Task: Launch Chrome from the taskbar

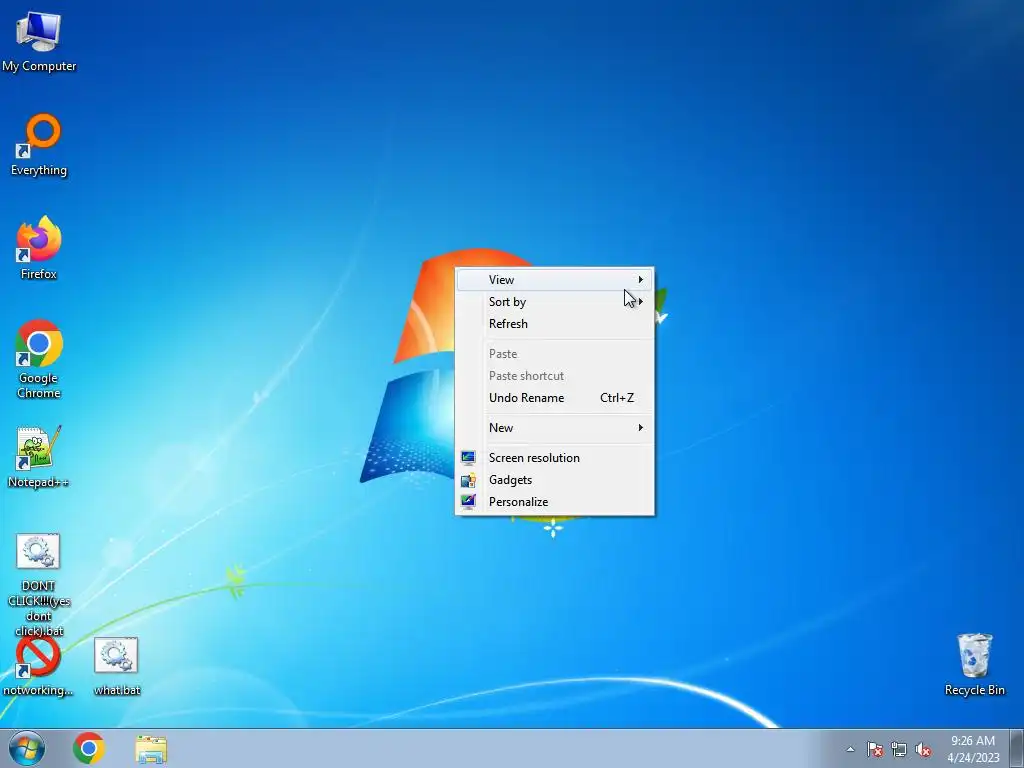Action: [x=89, y=748]
